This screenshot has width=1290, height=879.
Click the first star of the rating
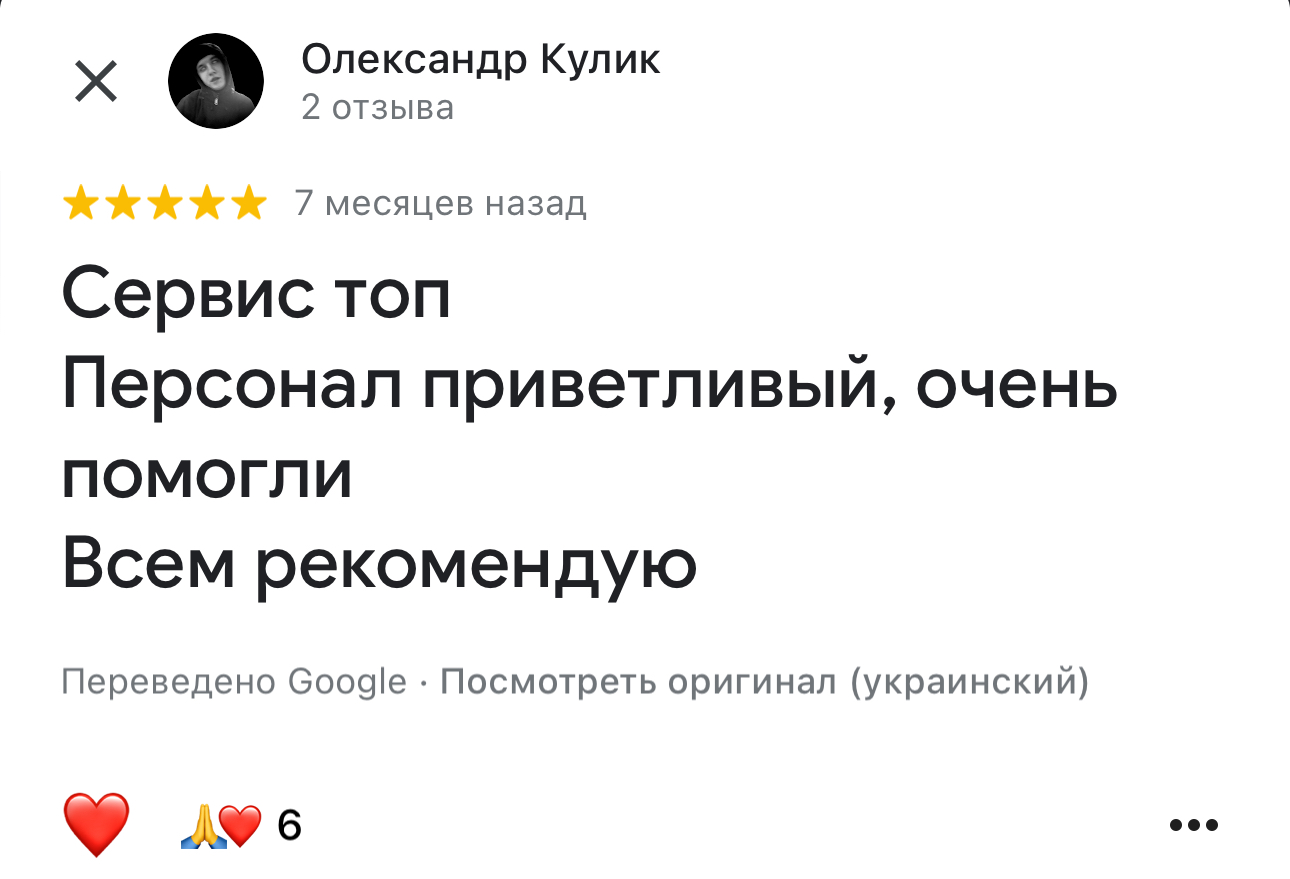tap(79, 204)
